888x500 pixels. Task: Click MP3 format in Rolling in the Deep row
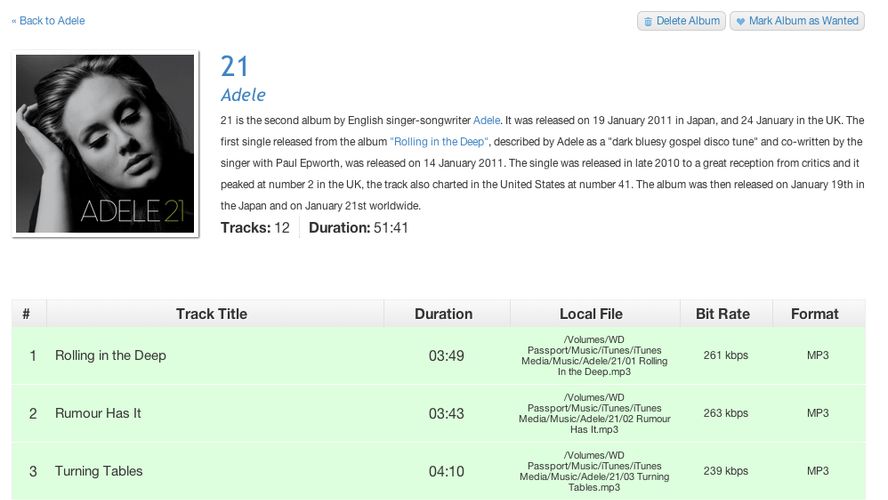(x=818, y=355)
